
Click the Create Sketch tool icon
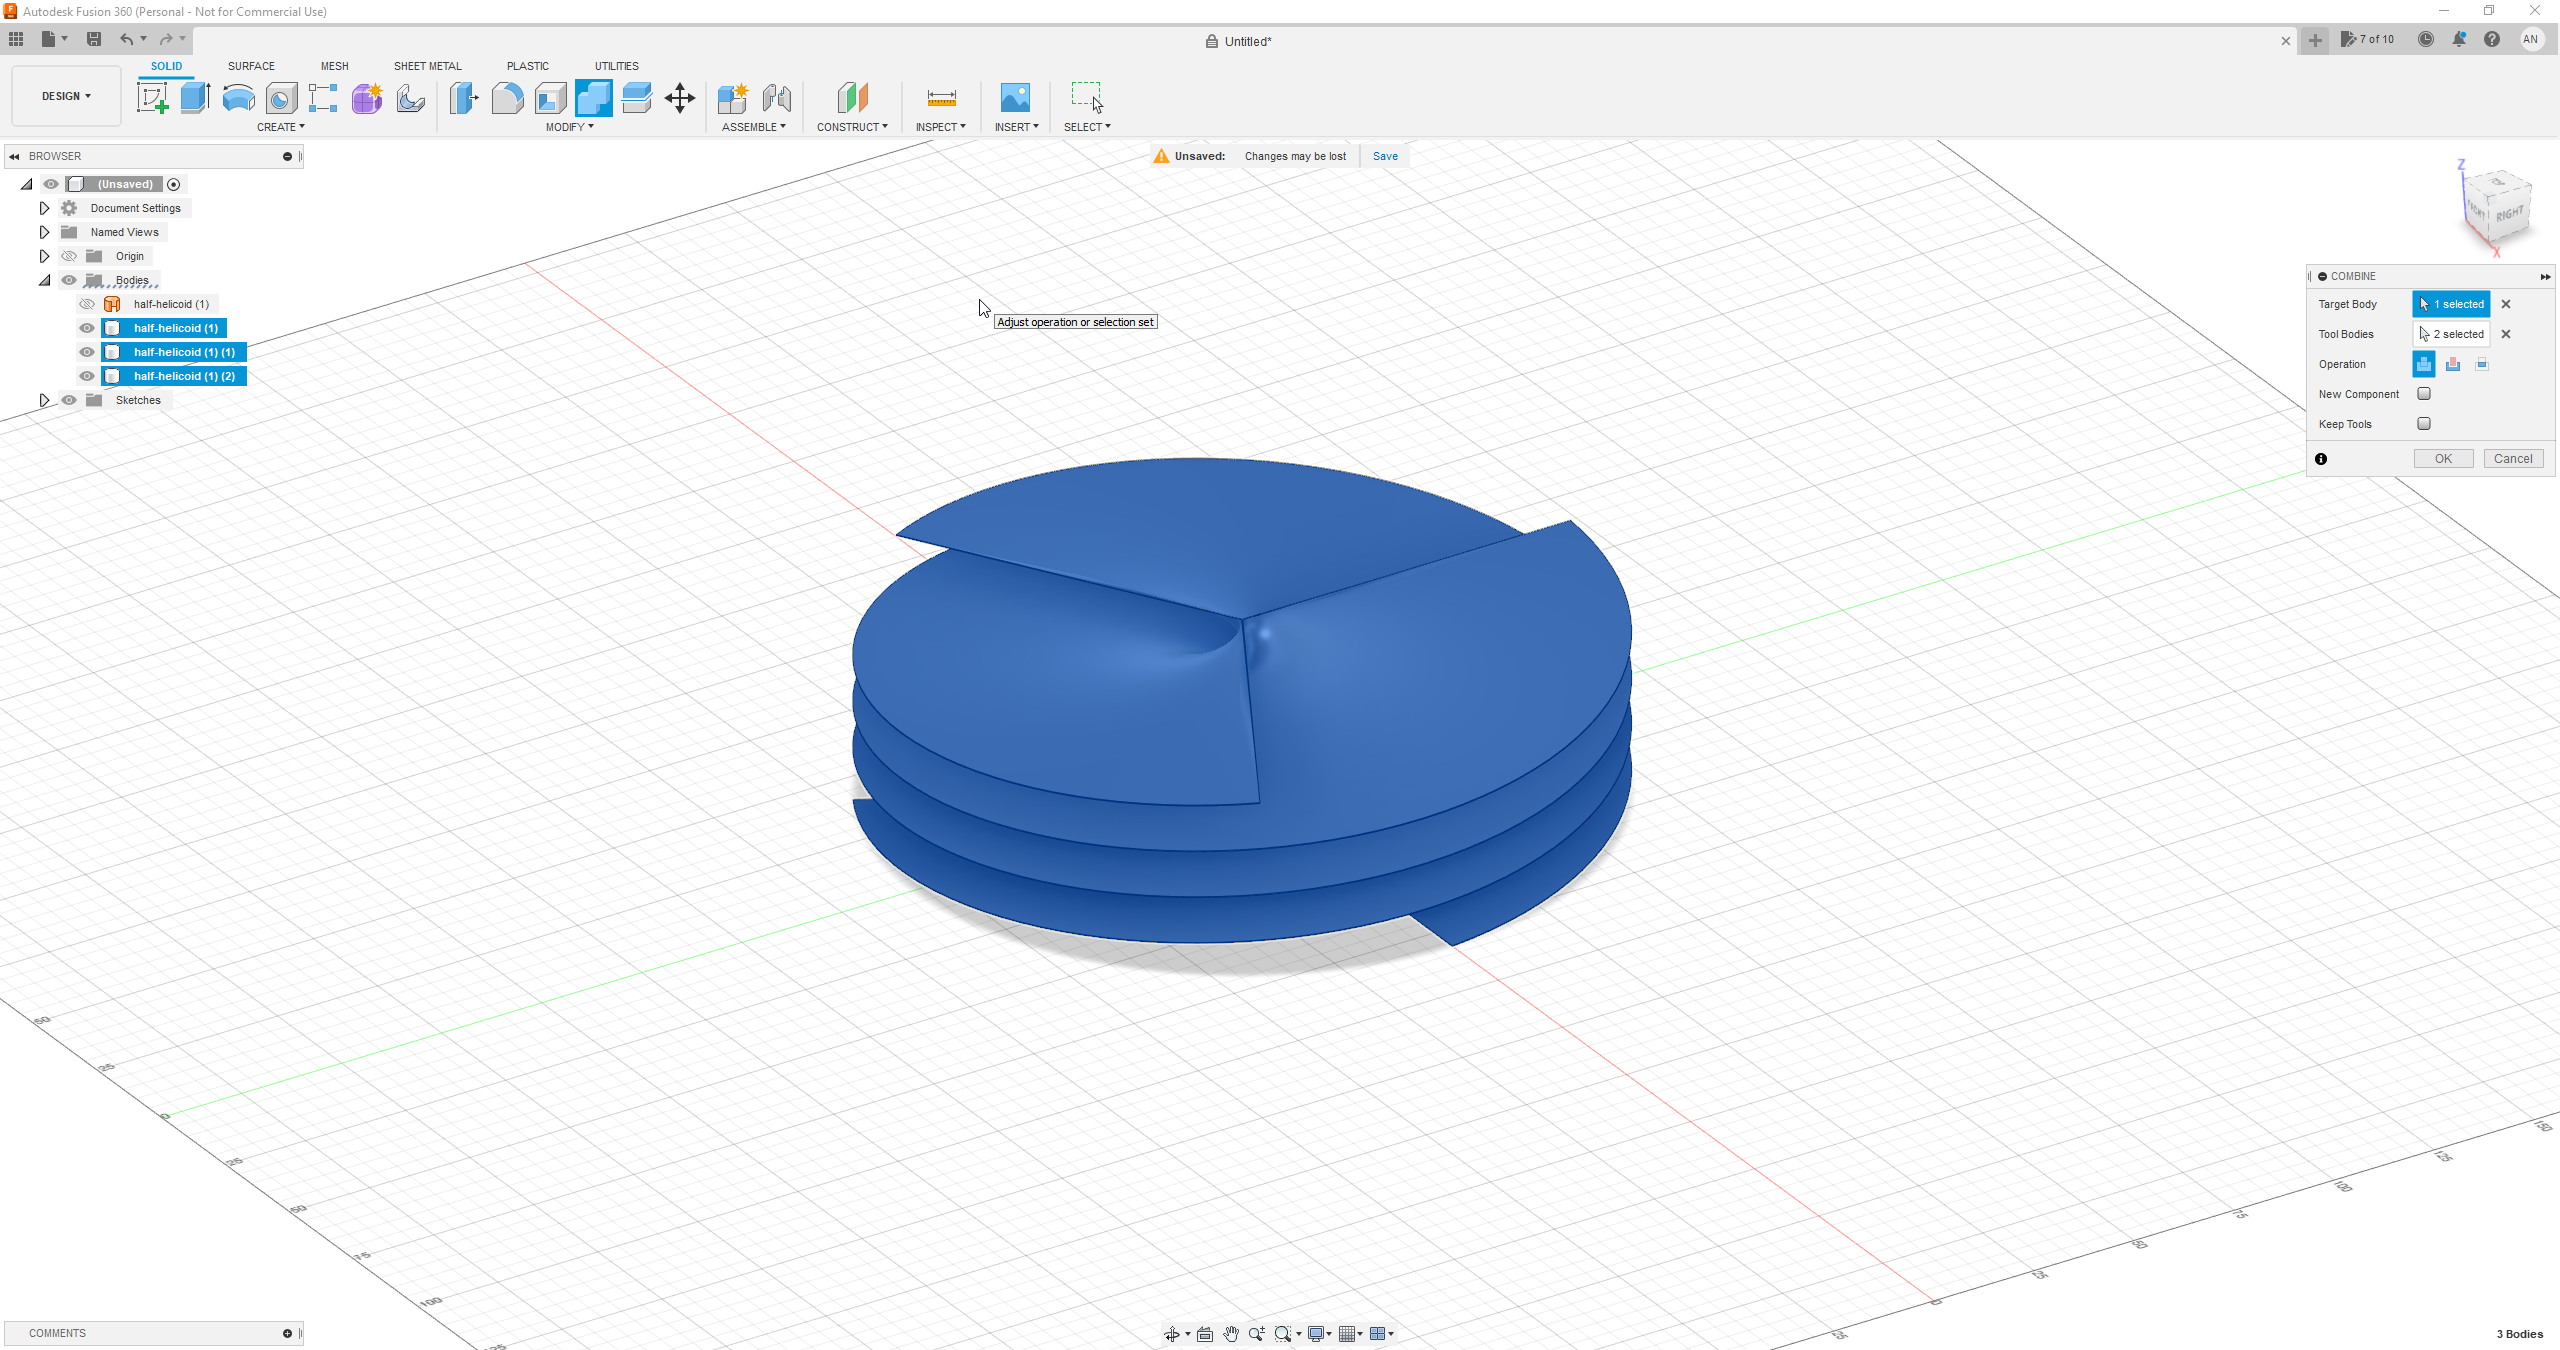coord(152,98)
